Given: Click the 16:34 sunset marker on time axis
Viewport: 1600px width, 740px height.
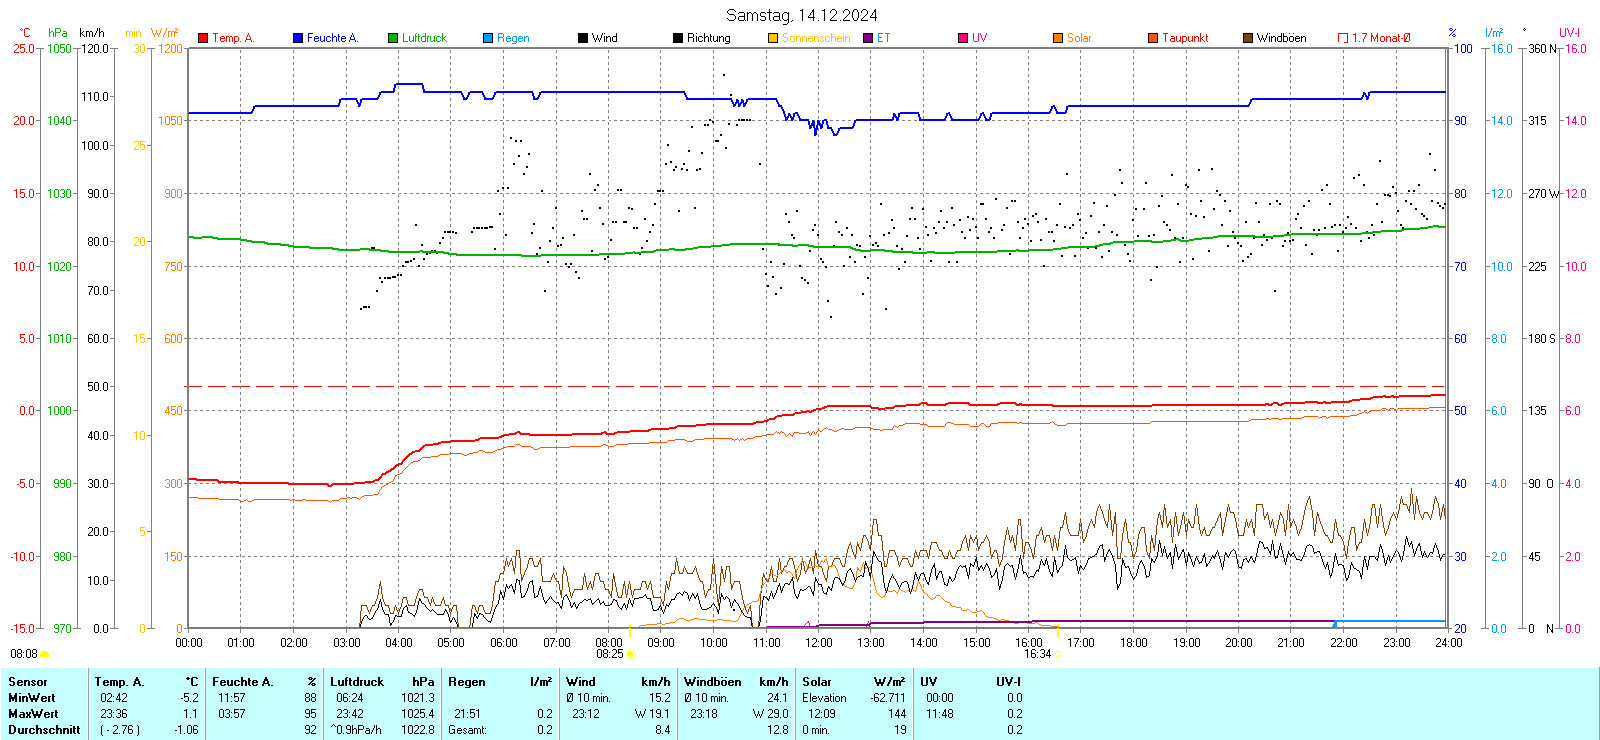Looking at the screenshot, I should tap(1037, 654).
